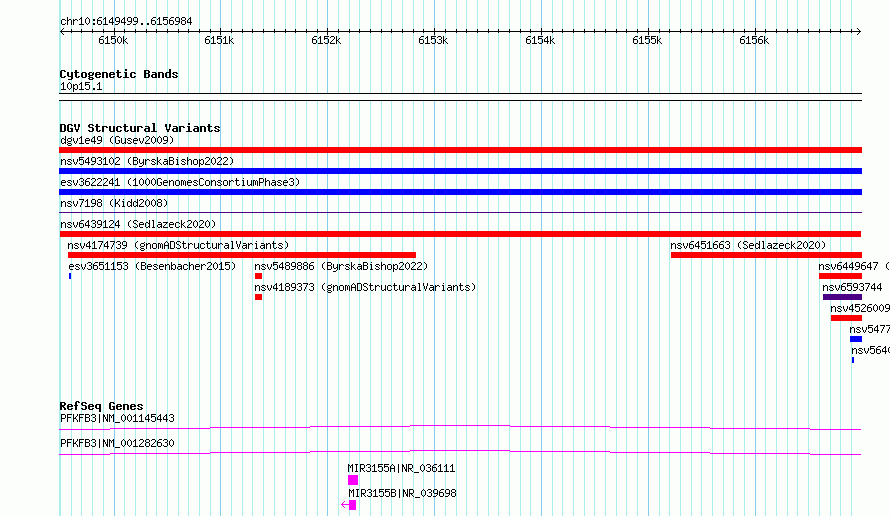Image resolution: width=890 pixels, height=516 pixels.
Task: Click the tiny blue mark under esv3651153
Action: point(70,276)
